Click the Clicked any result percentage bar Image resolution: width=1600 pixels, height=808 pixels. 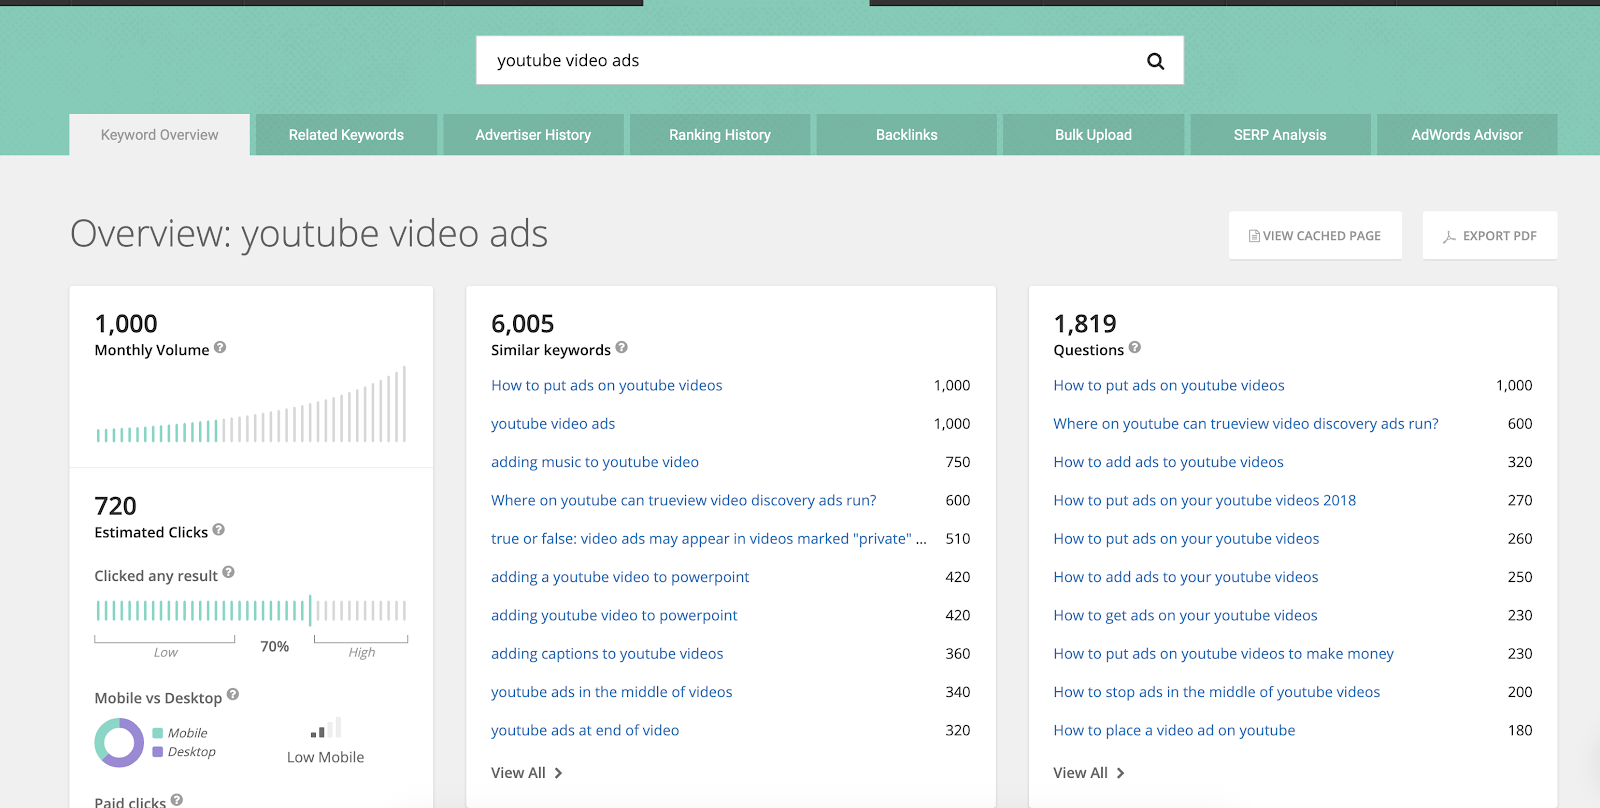coord(251,610)
